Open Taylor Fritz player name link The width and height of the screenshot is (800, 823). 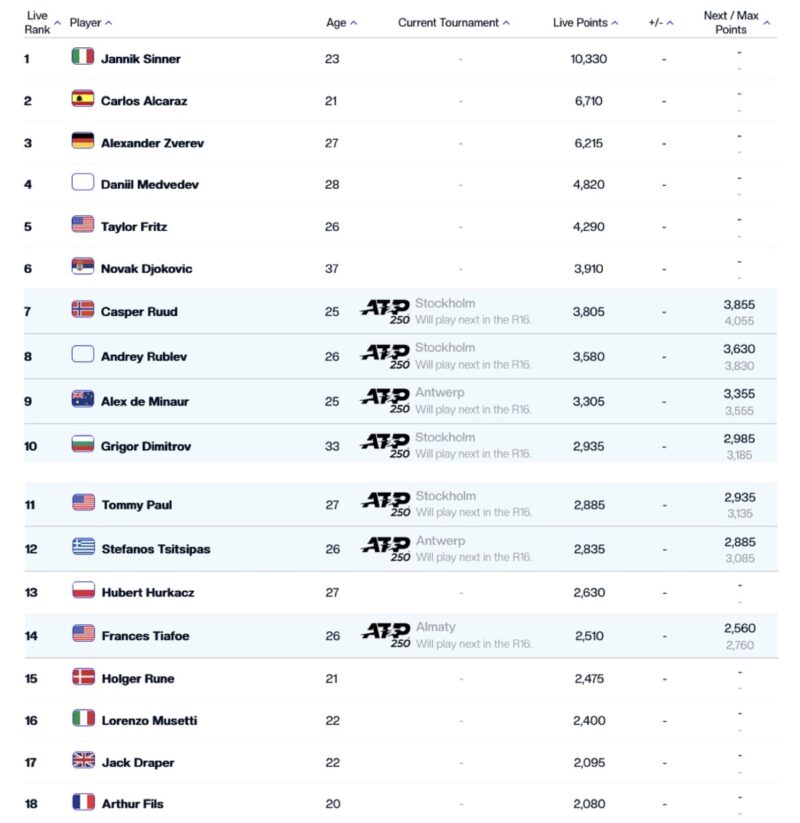click(x=134, y=227)
